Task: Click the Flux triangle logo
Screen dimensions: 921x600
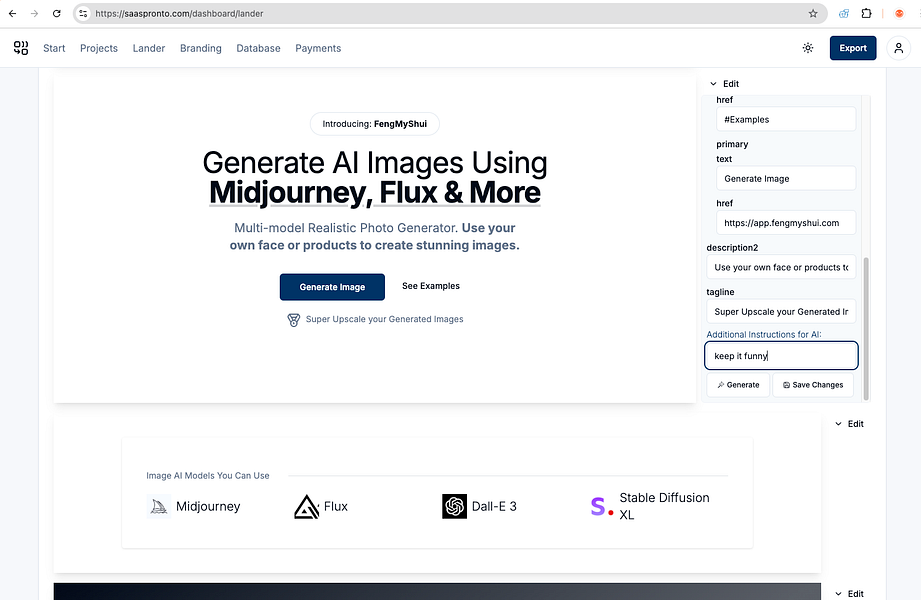Action: (x=306, y=507)
